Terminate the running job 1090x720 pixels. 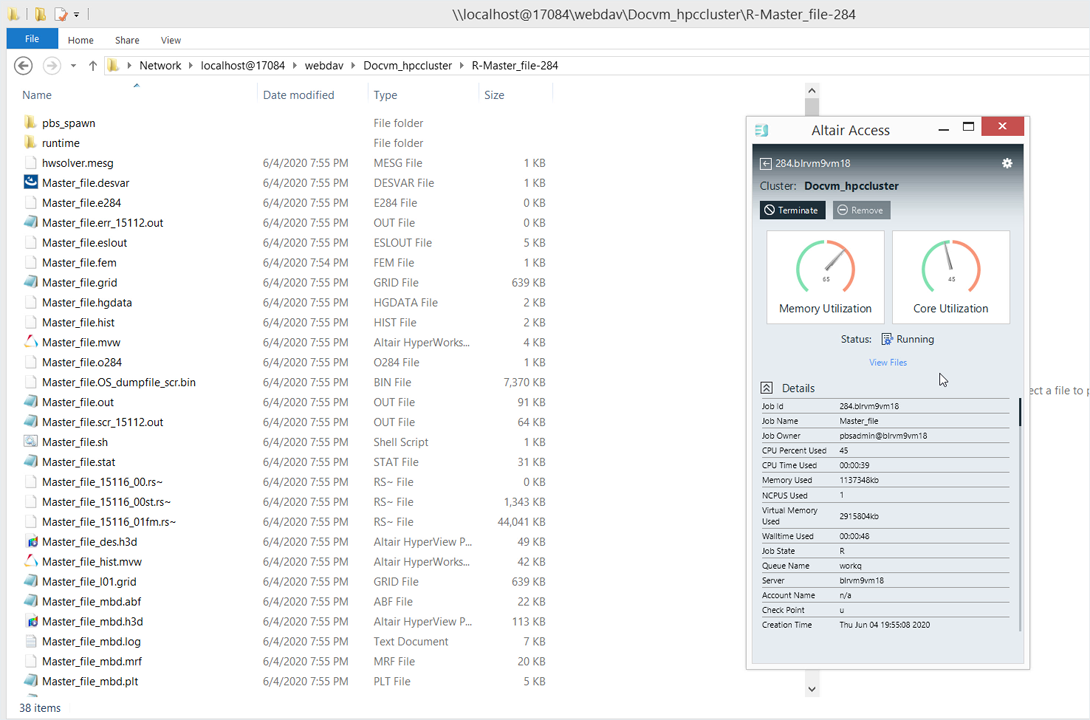792,210
